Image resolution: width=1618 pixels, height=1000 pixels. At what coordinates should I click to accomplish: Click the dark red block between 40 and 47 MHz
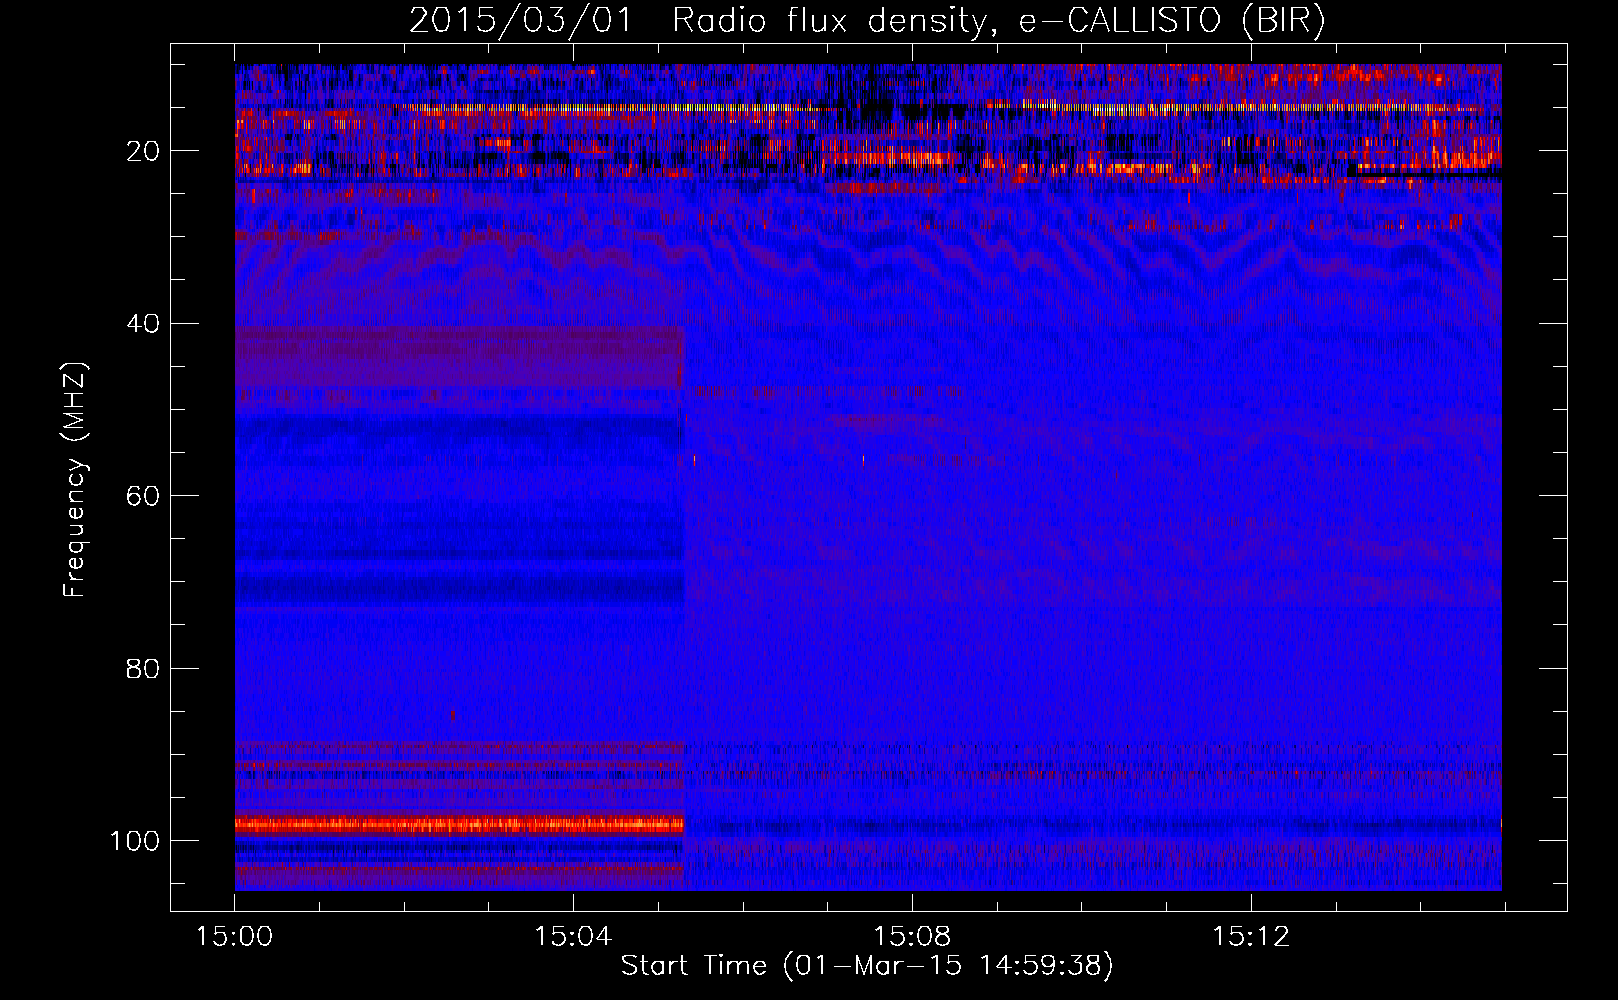click(x=459, y=357)
